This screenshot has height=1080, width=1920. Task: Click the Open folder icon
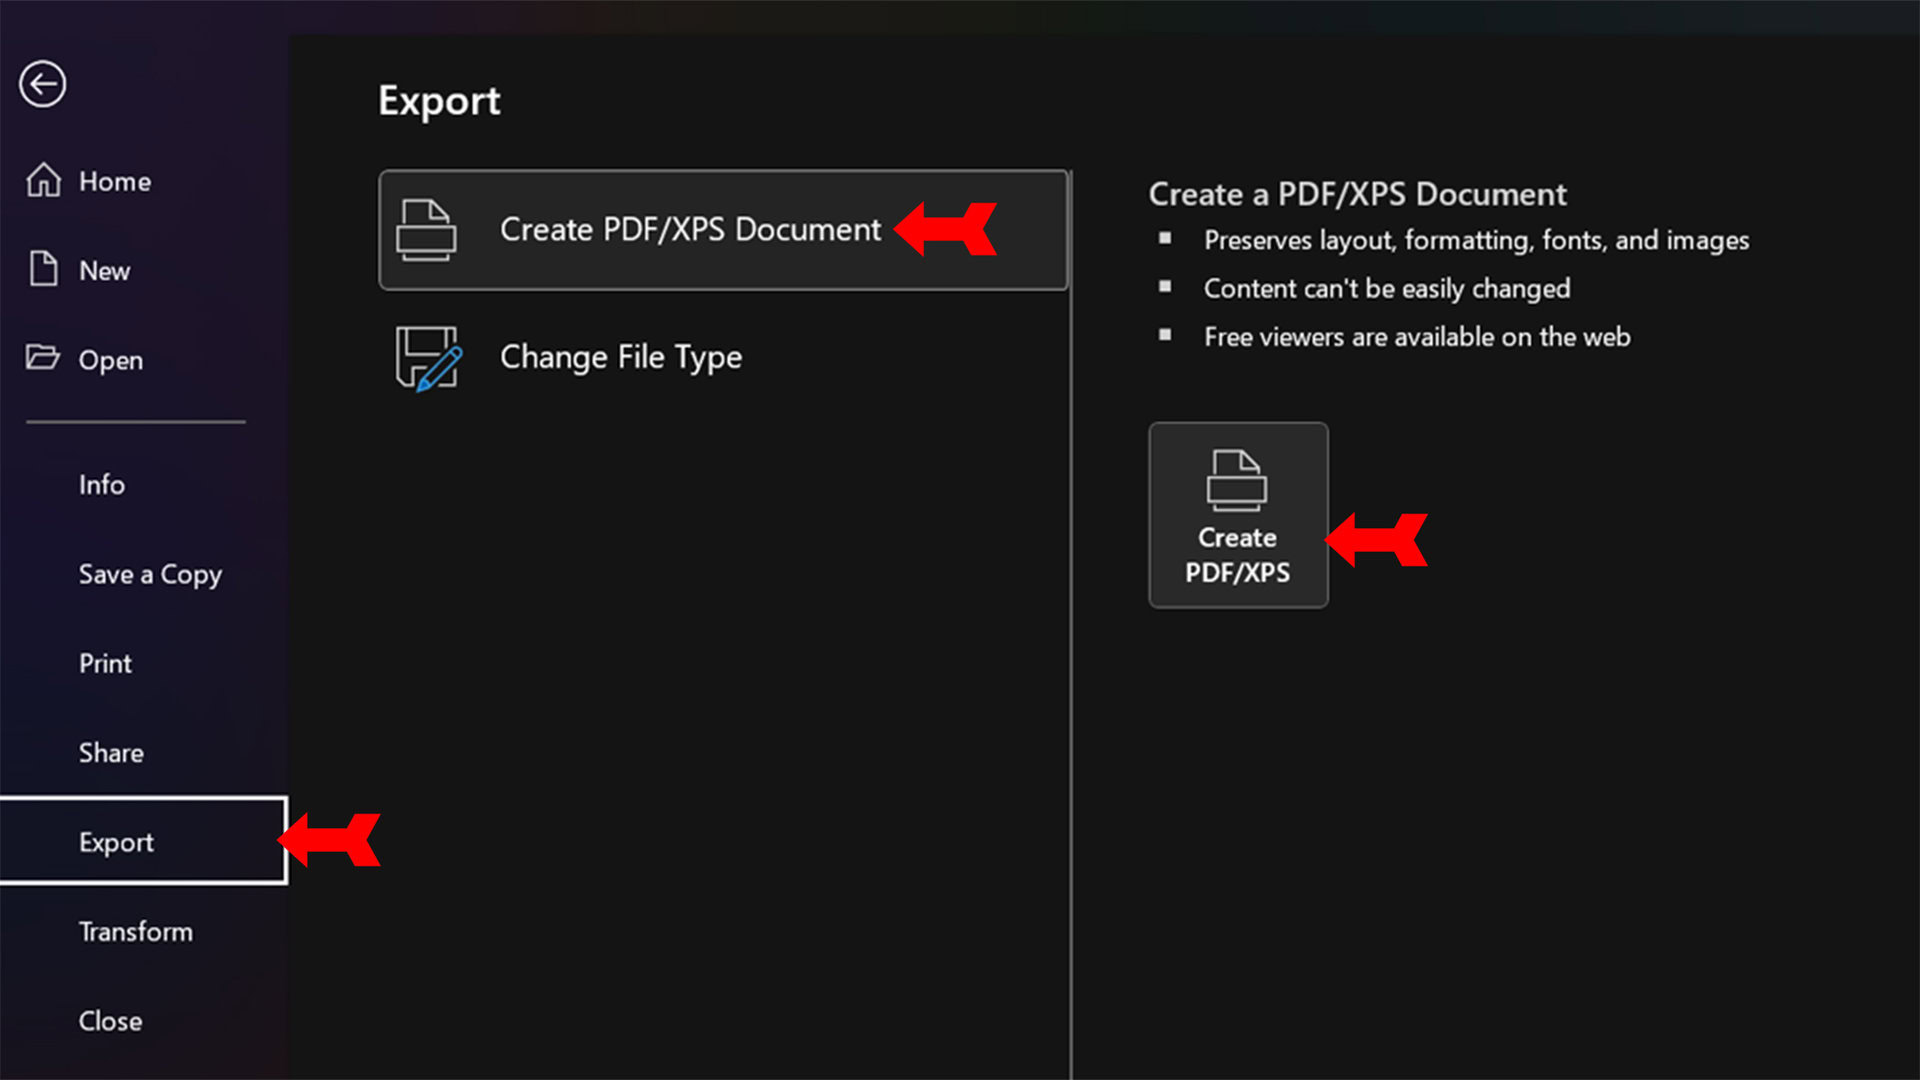click(43, 358)
